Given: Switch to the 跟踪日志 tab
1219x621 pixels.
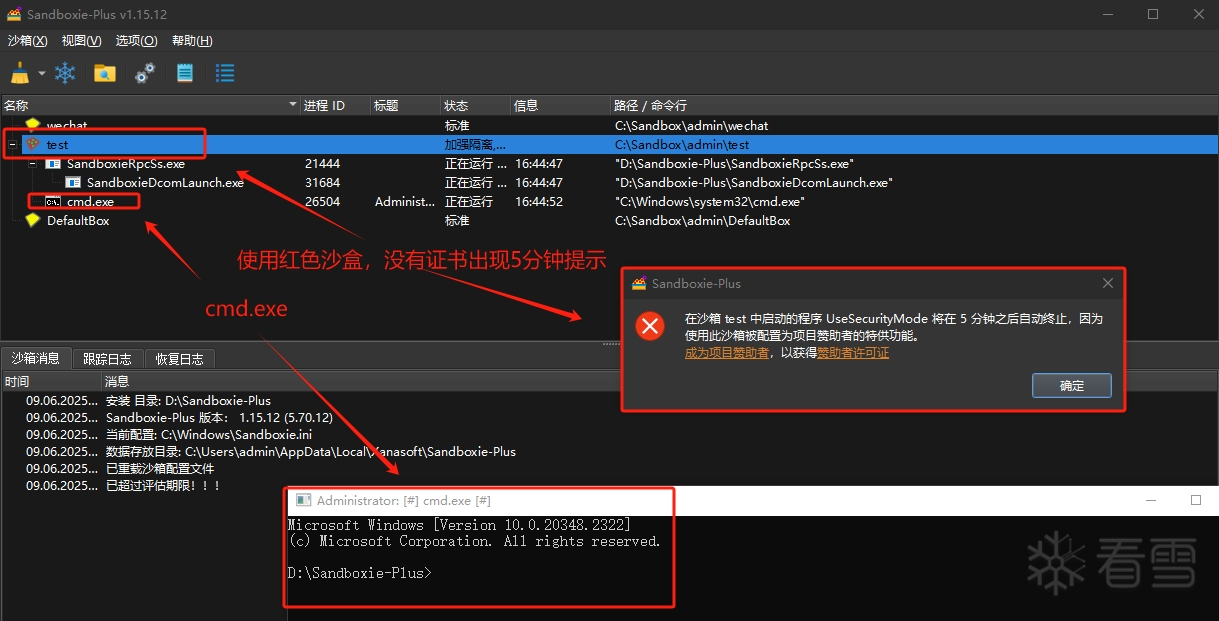Looking at the screenshot, I should pos(107,359).
